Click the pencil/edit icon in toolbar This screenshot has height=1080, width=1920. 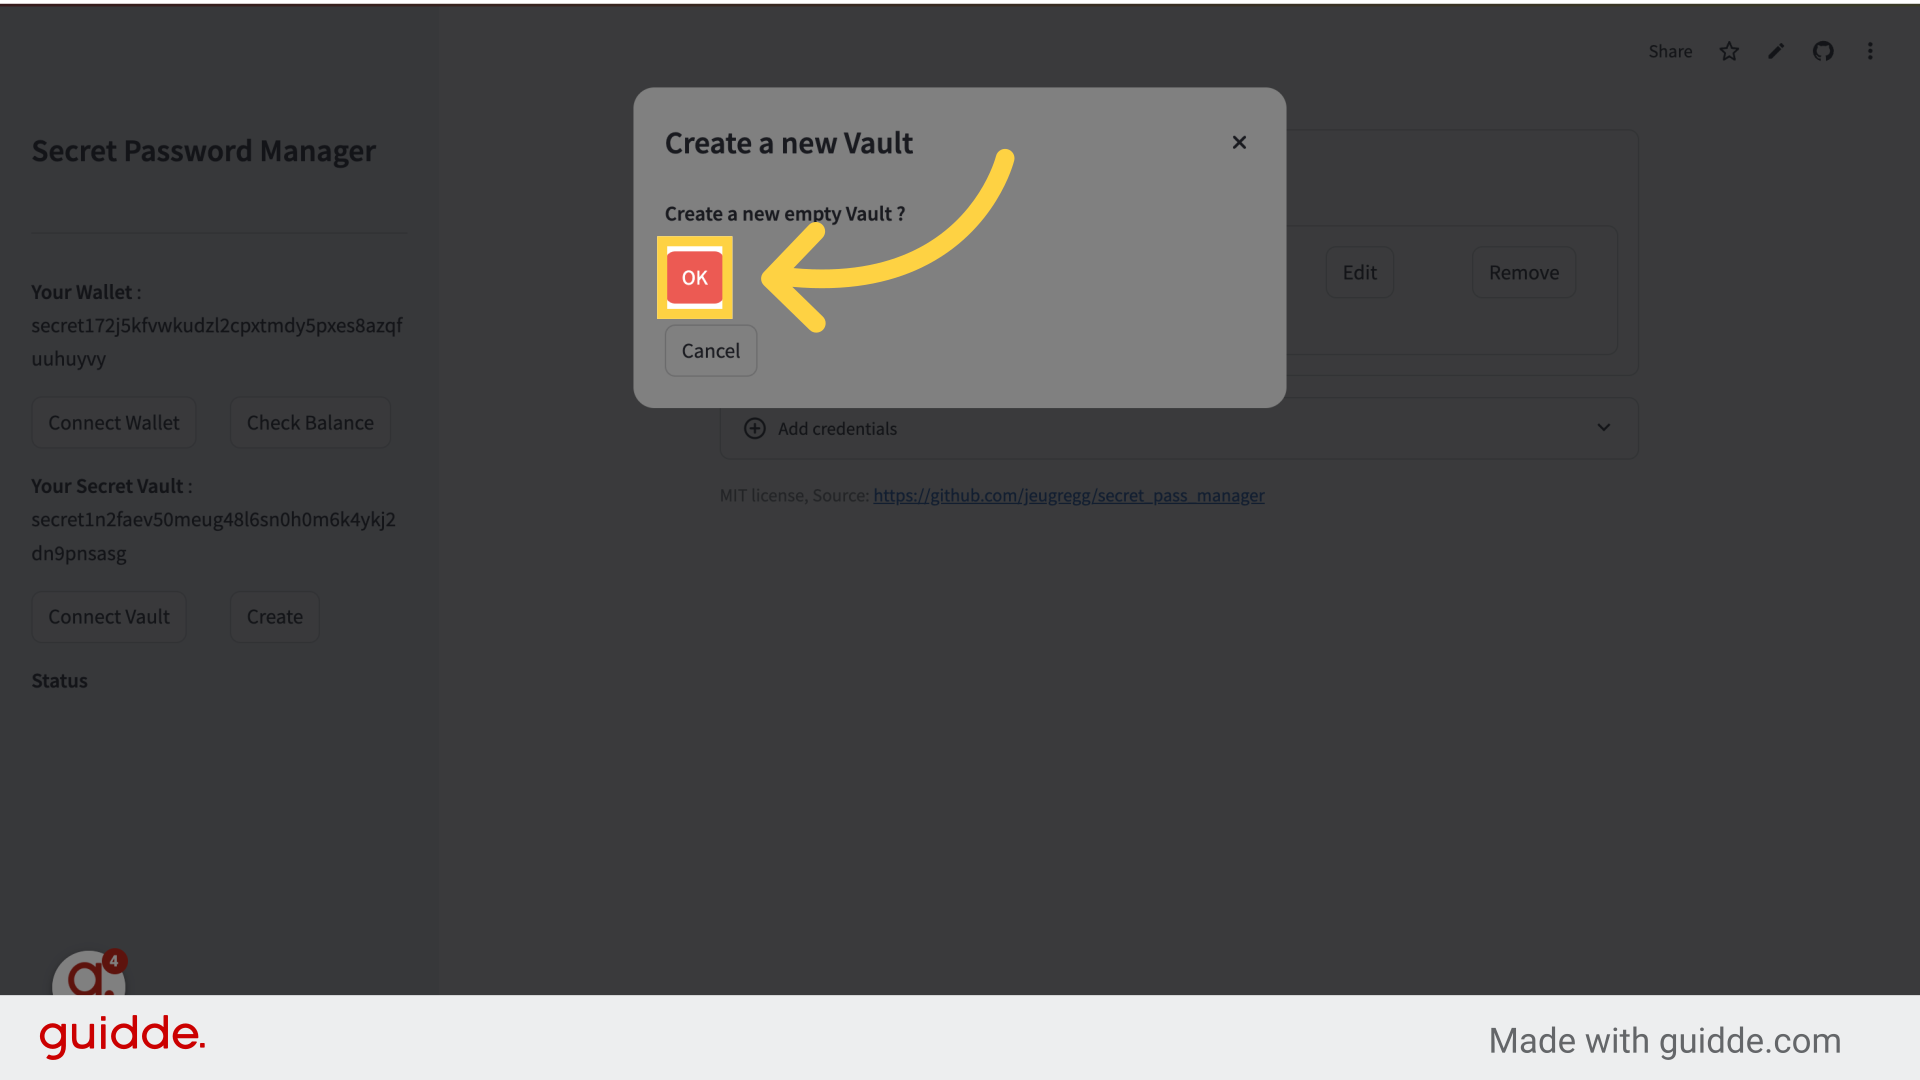click(x=1776, y=51)
